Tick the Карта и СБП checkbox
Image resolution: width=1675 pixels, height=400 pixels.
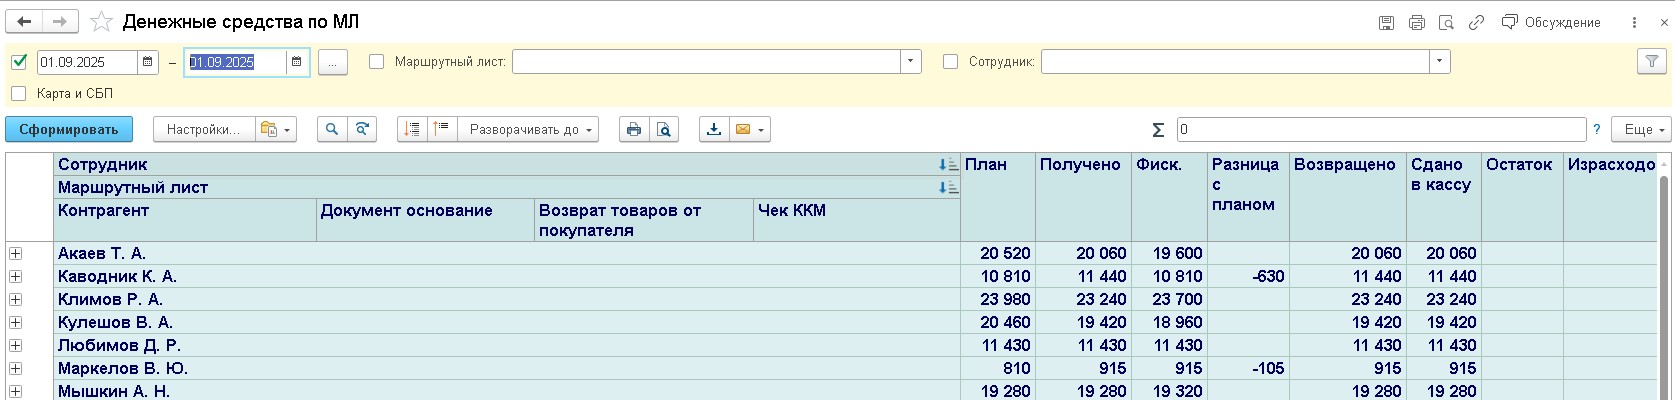[x=19, y=93]
